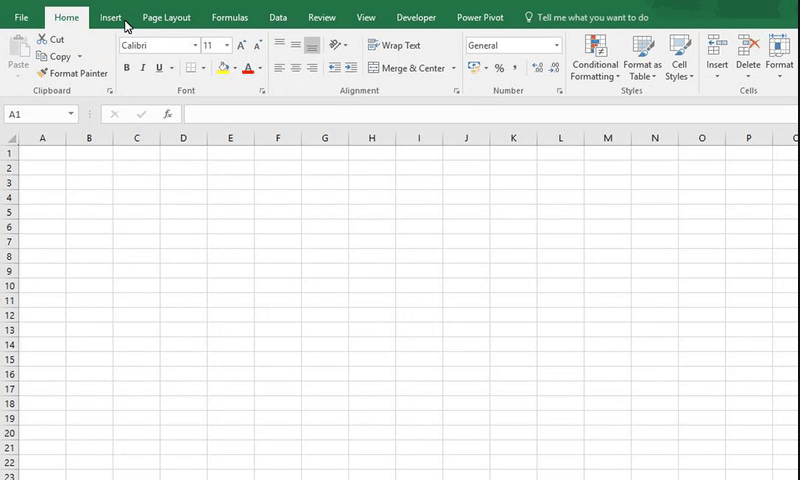The image size is (800, 480).
Task: Open the Formulas ribbon tab
Action: 229,17
